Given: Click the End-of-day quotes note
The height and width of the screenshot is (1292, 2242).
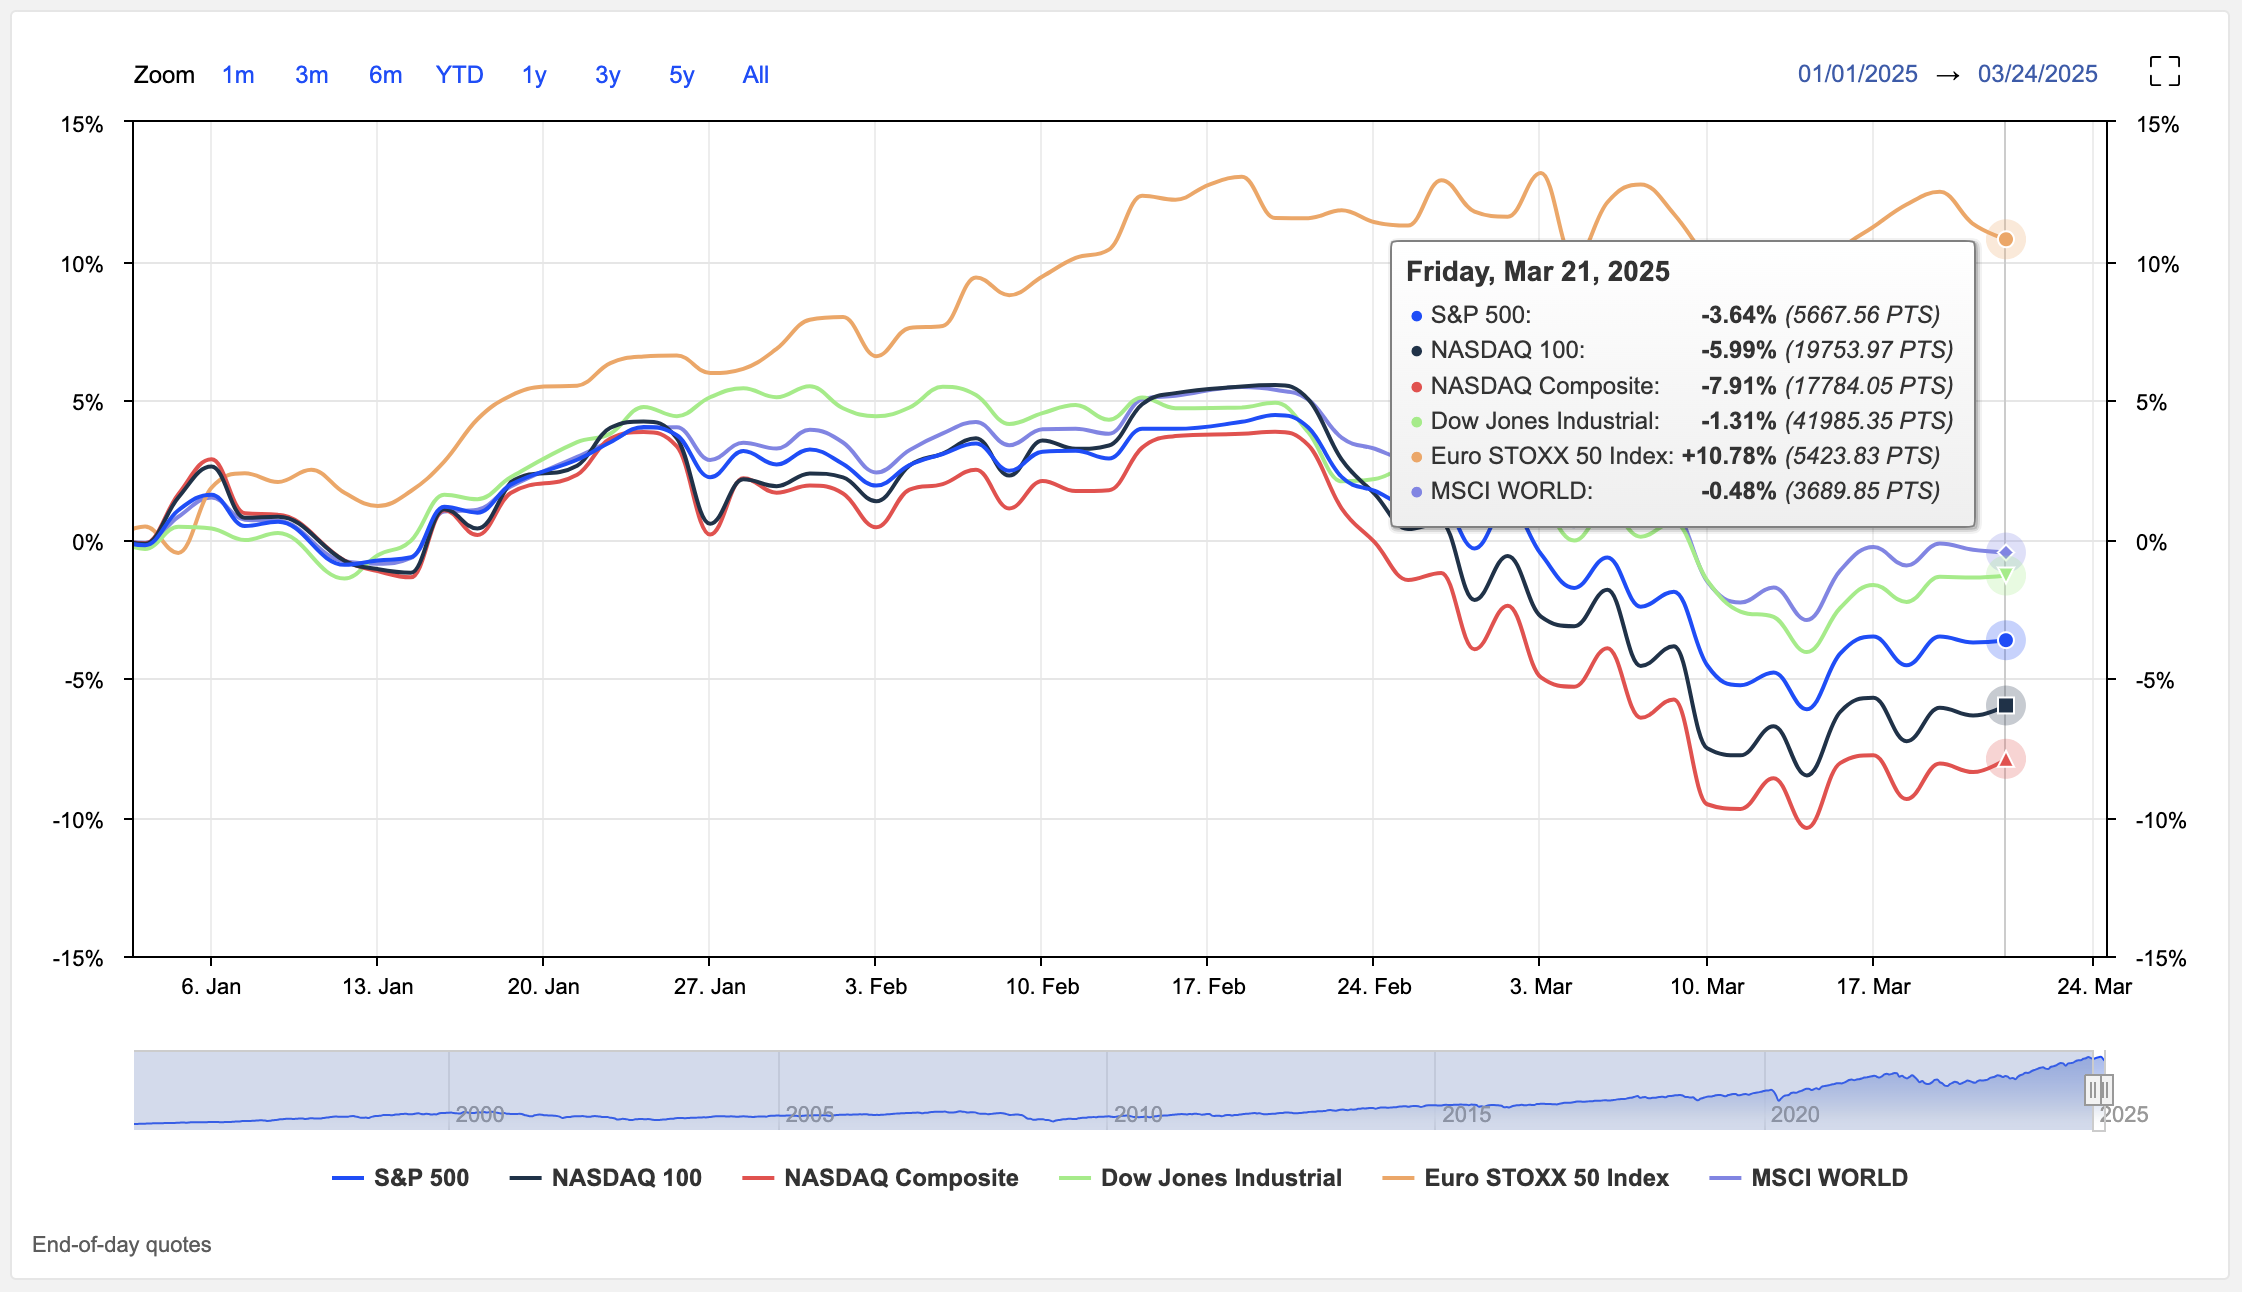Looking at the screenshot, I should 122,1245.
